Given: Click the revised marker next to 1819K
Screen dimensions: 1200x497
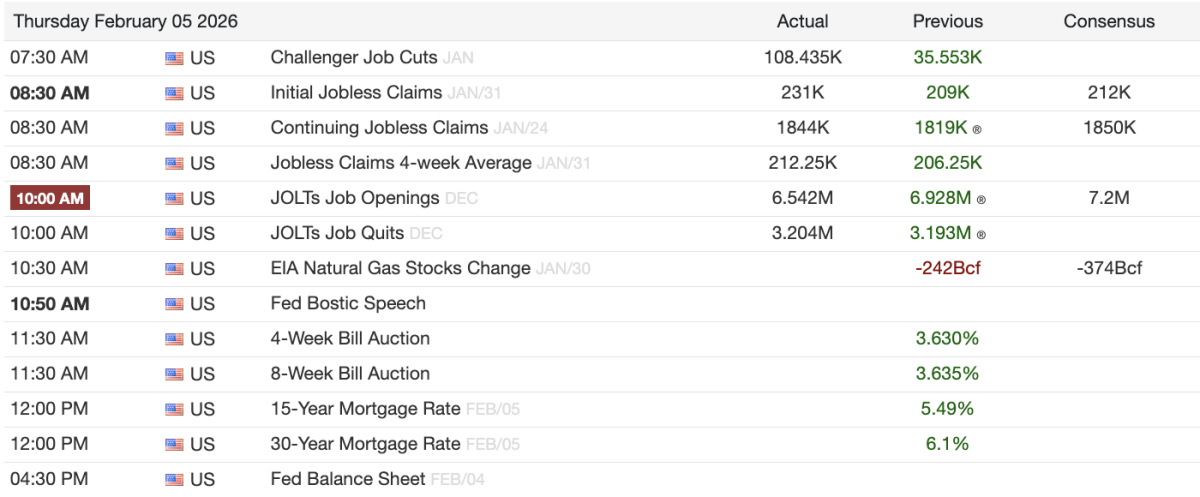Looking at the screenshot, I should (x=977, y=129).
